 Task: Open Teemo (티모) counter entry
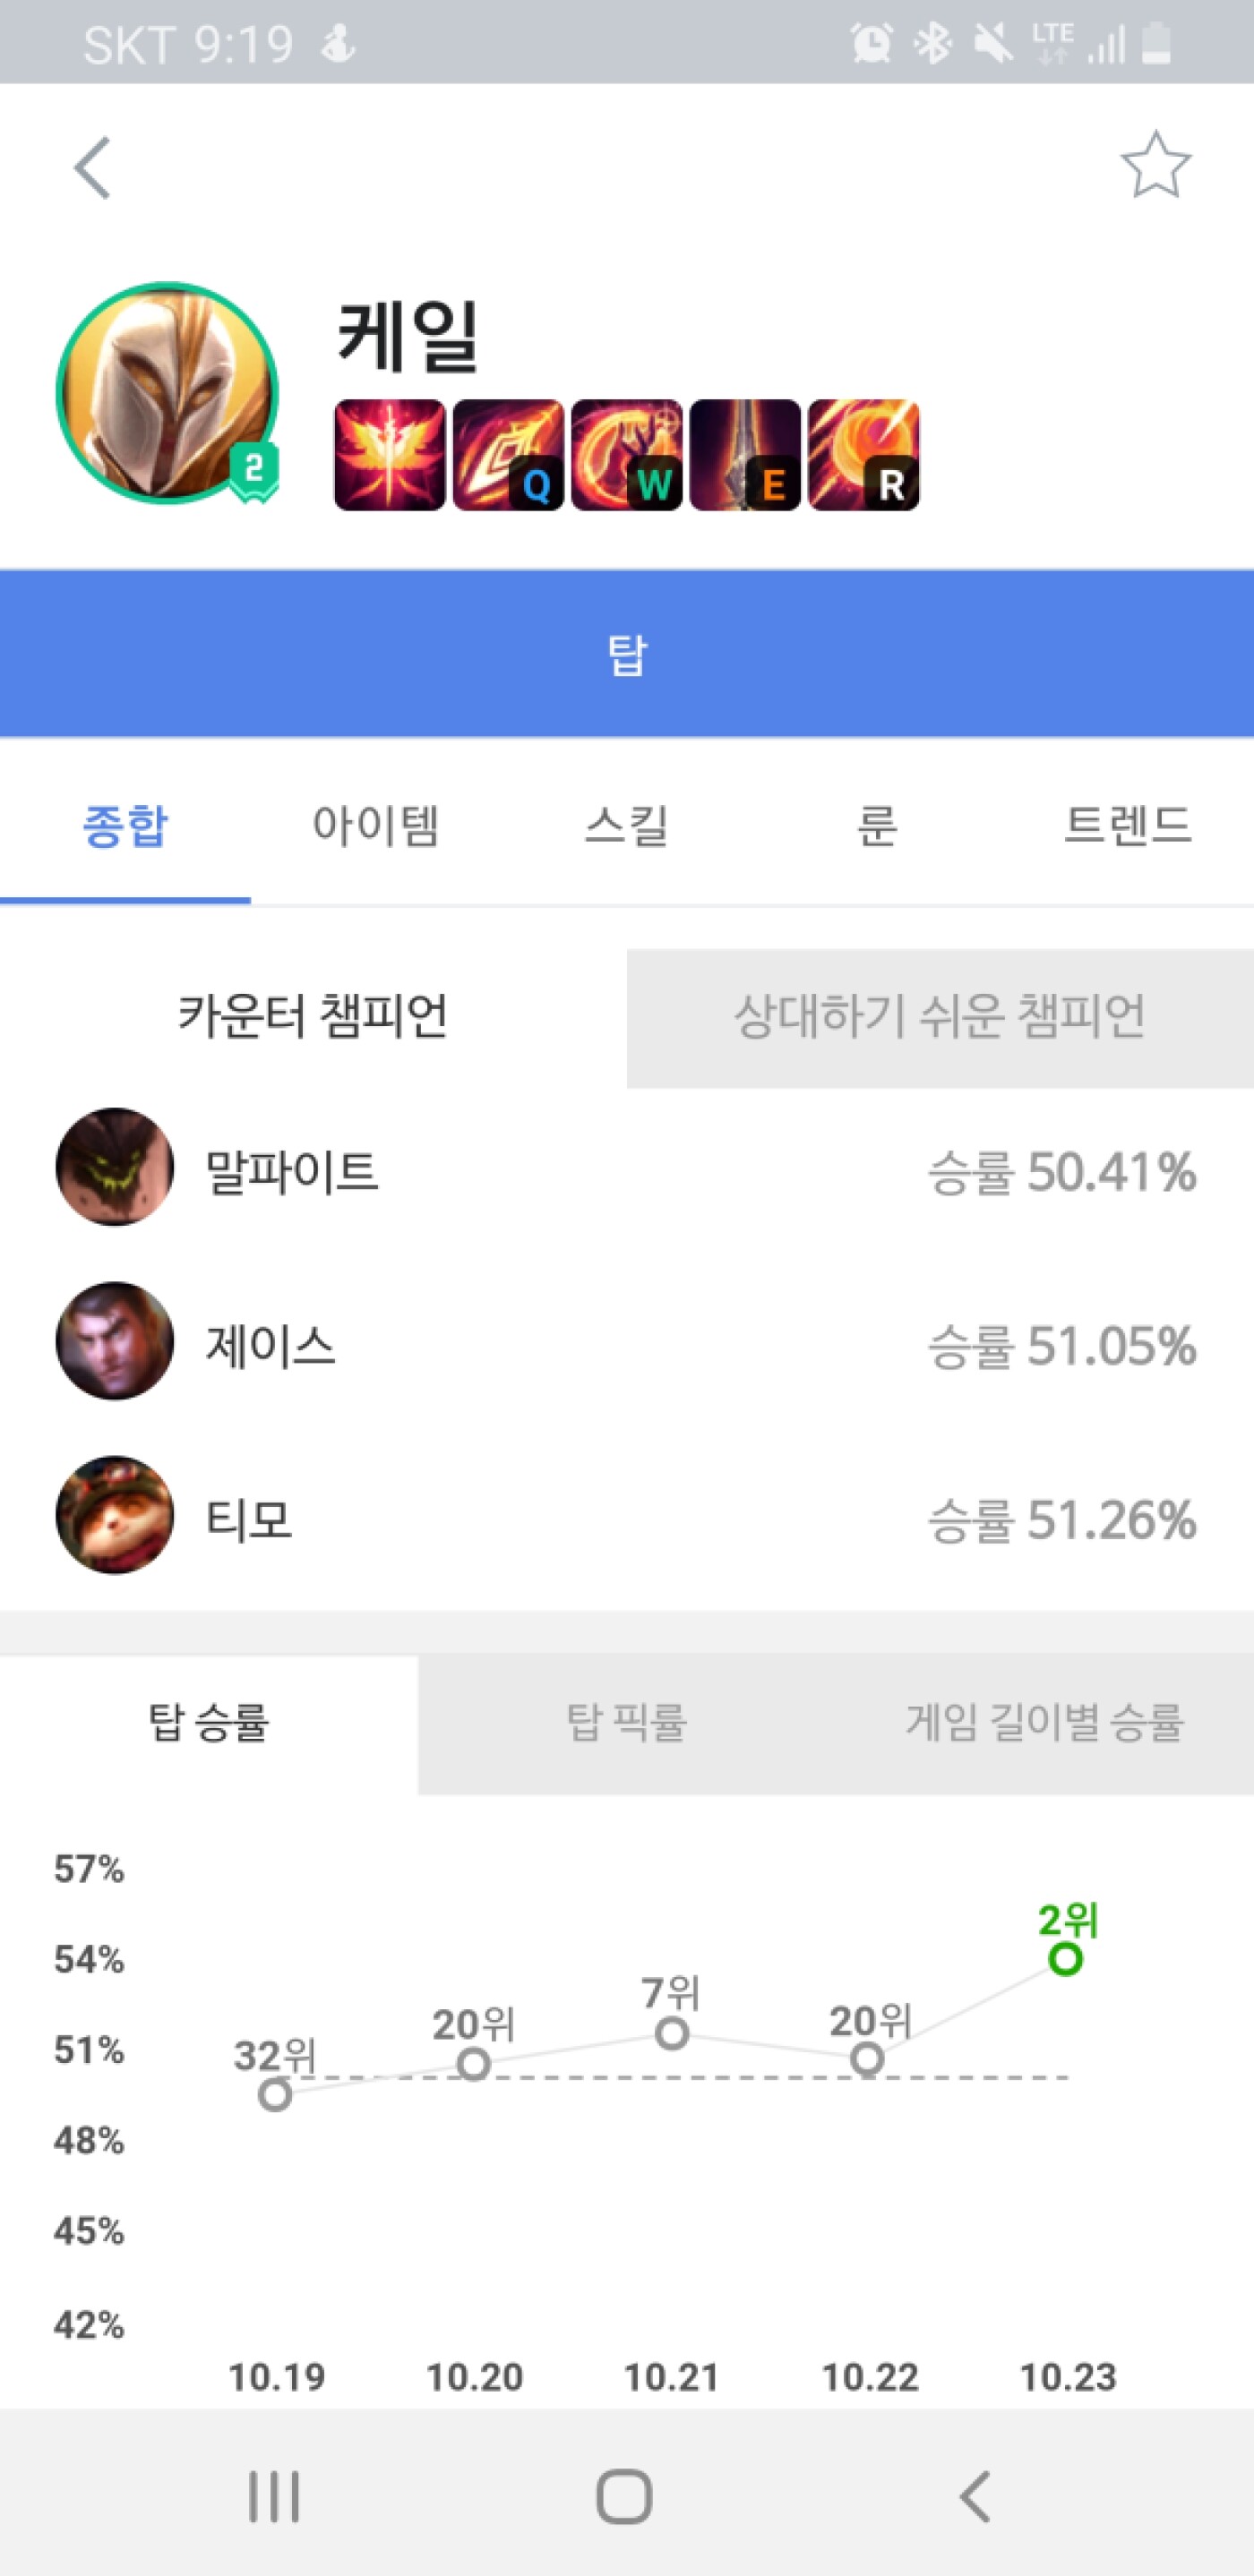point(627,1516)
